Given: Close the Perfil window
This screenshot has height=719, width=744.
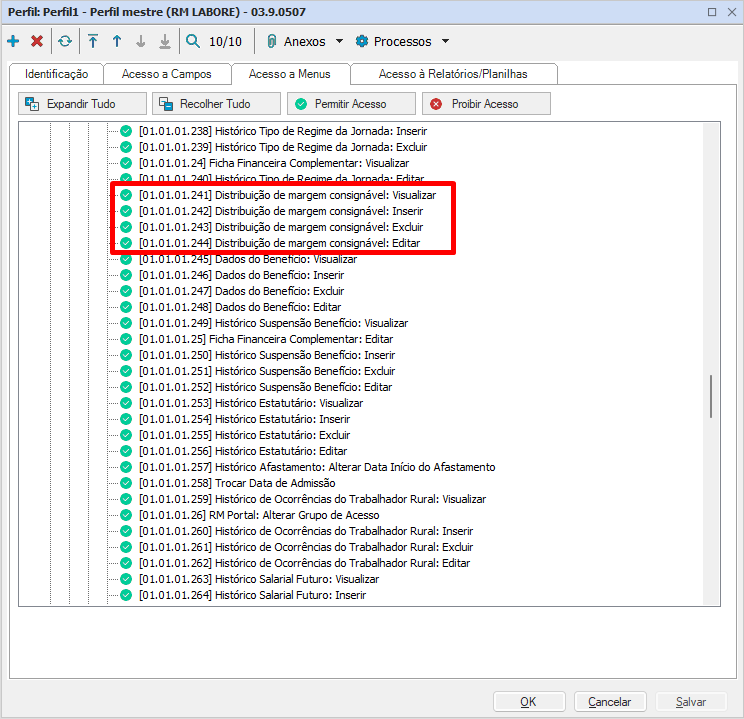Looking at the screenshot, I should click(x=732, y=12).
